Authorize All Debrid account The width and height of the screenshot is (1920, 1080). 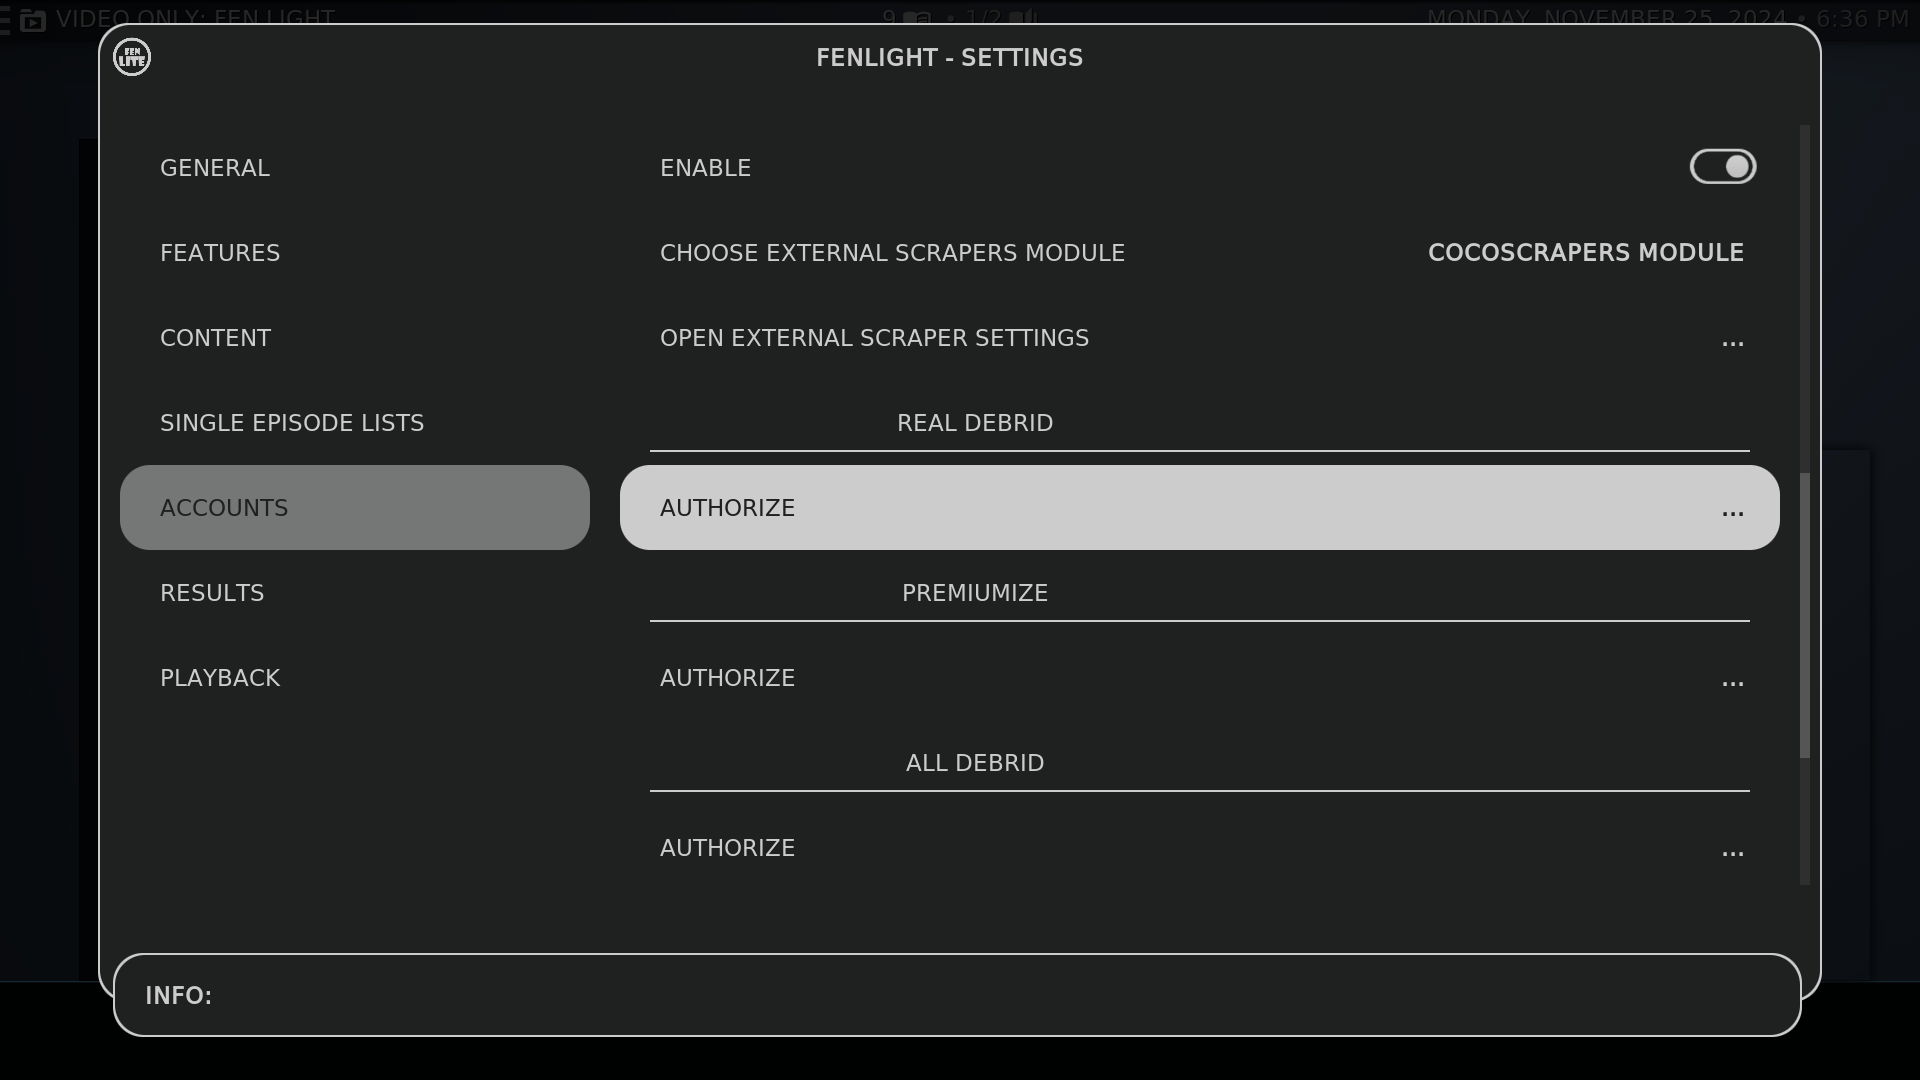click(x=1200, y=848)
